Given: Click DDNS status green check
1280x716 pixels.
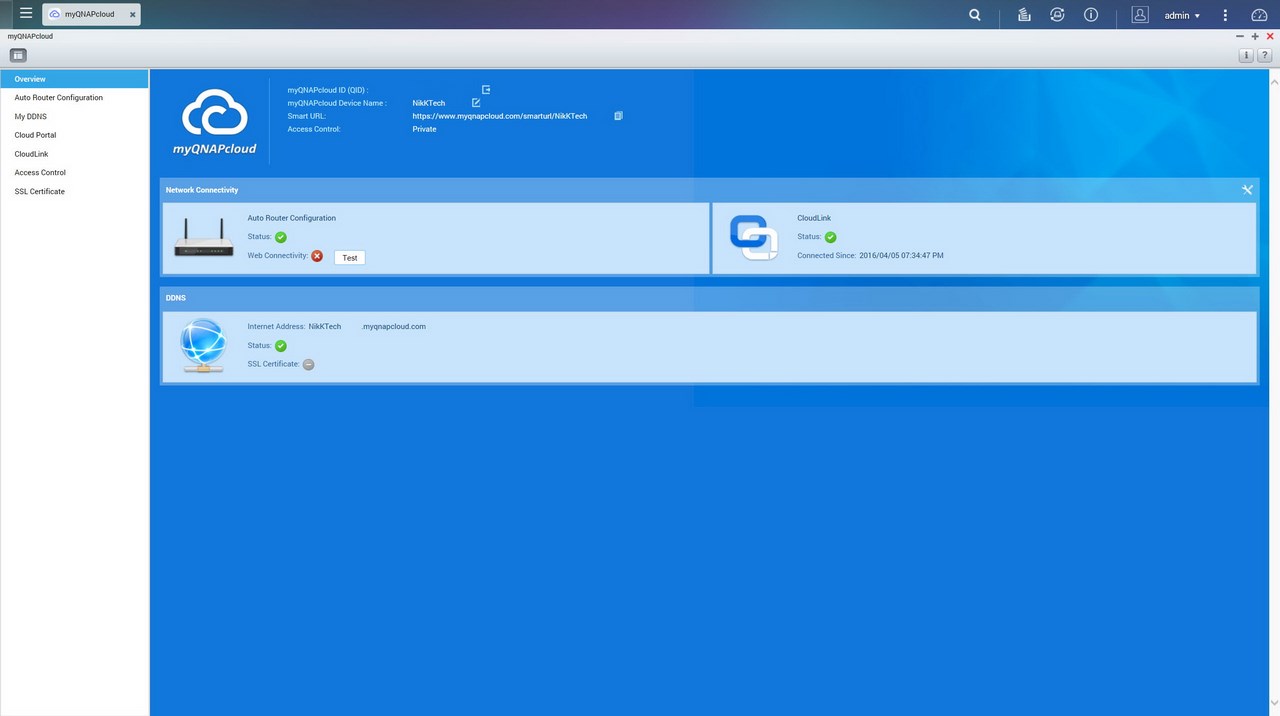Looking at the screenshot, I should tap(281, 346).
